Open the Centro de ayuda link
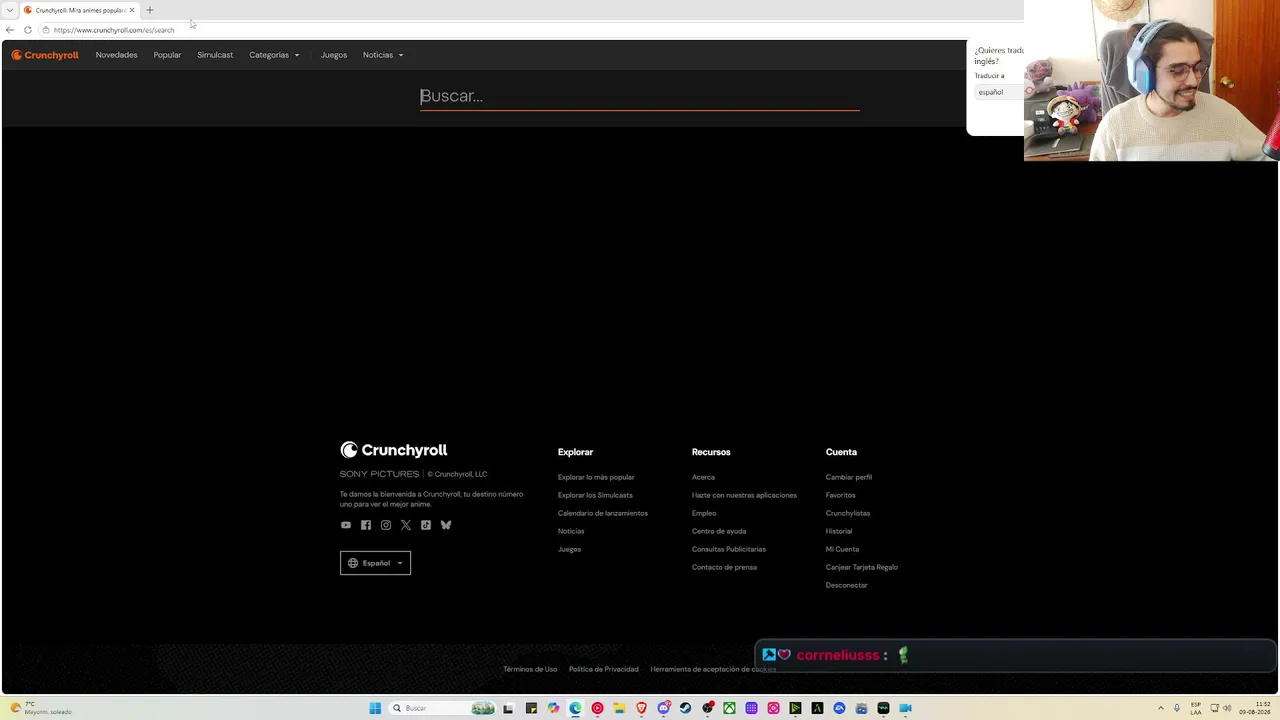Screen dimensions: 1280x720 pos(719,531)
